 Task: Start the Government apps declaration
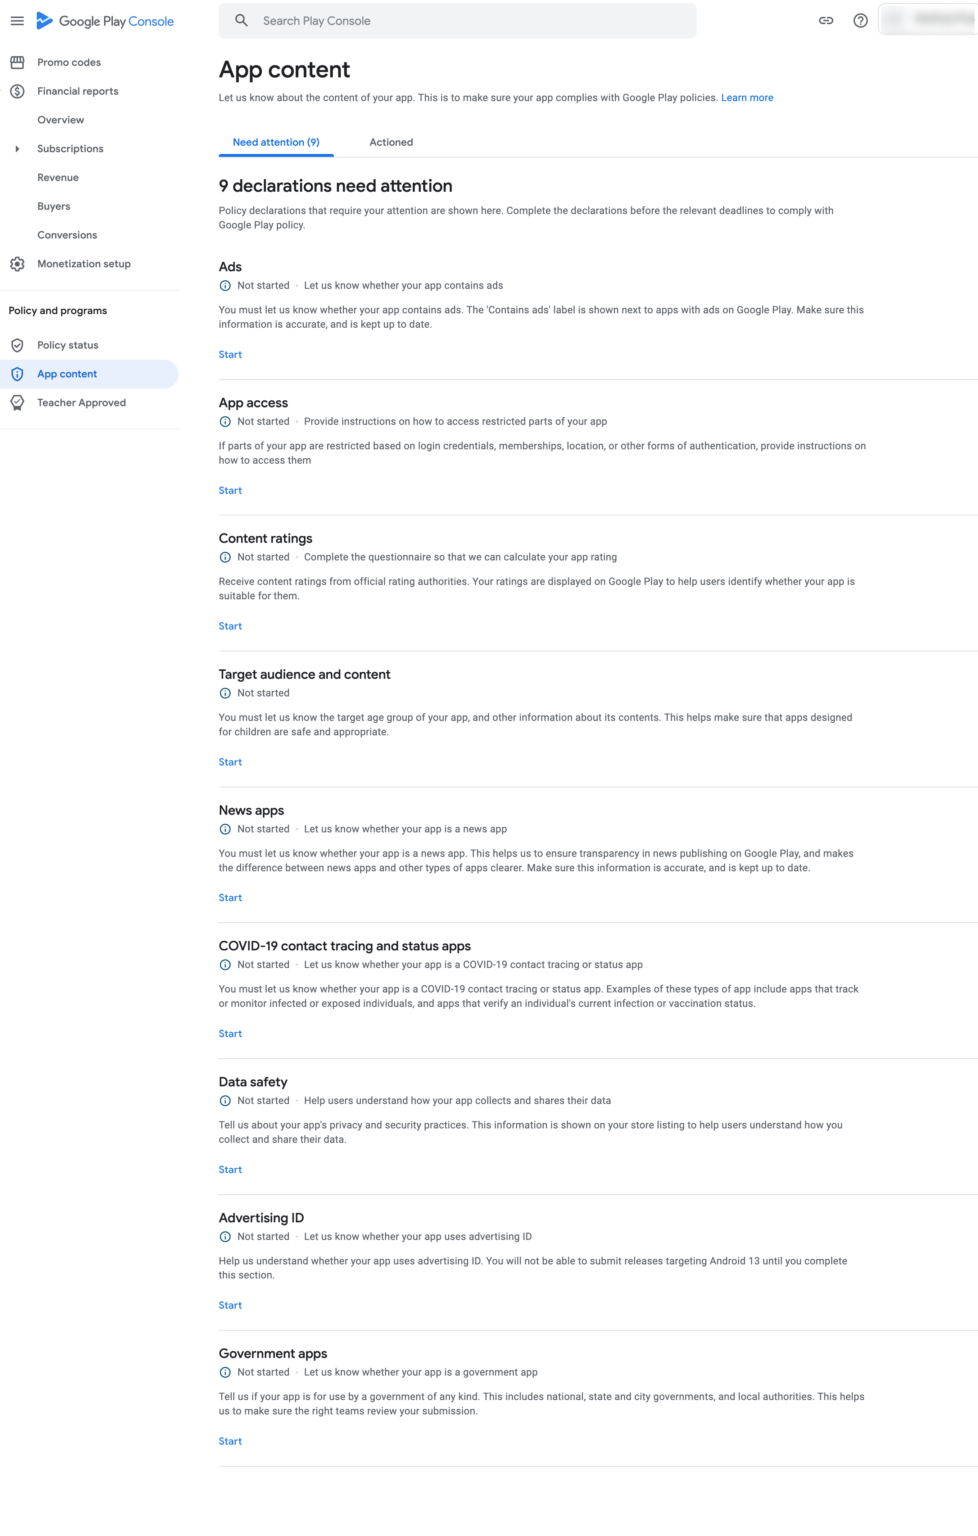230,1442
